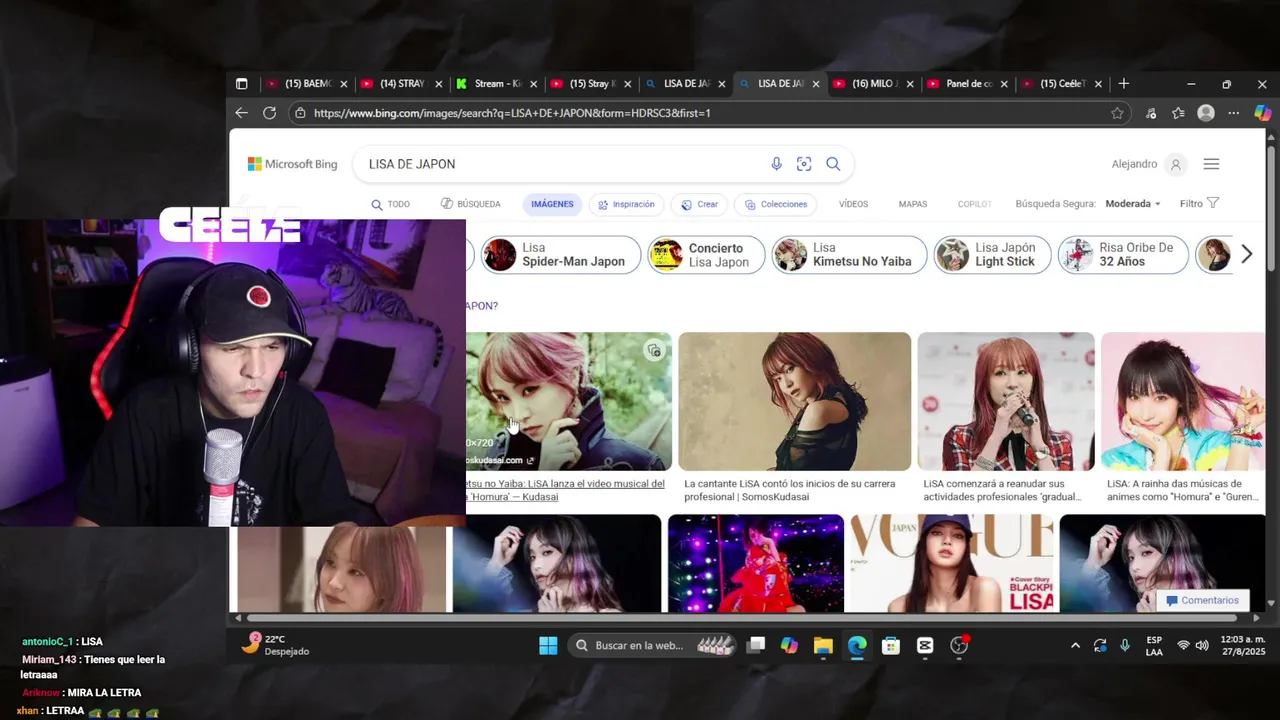Select Risa Oribe De 32 Años suggestion
The height and width of the screenshot is (720, 1280).
pyautogui.click(x=1123, y=255)
